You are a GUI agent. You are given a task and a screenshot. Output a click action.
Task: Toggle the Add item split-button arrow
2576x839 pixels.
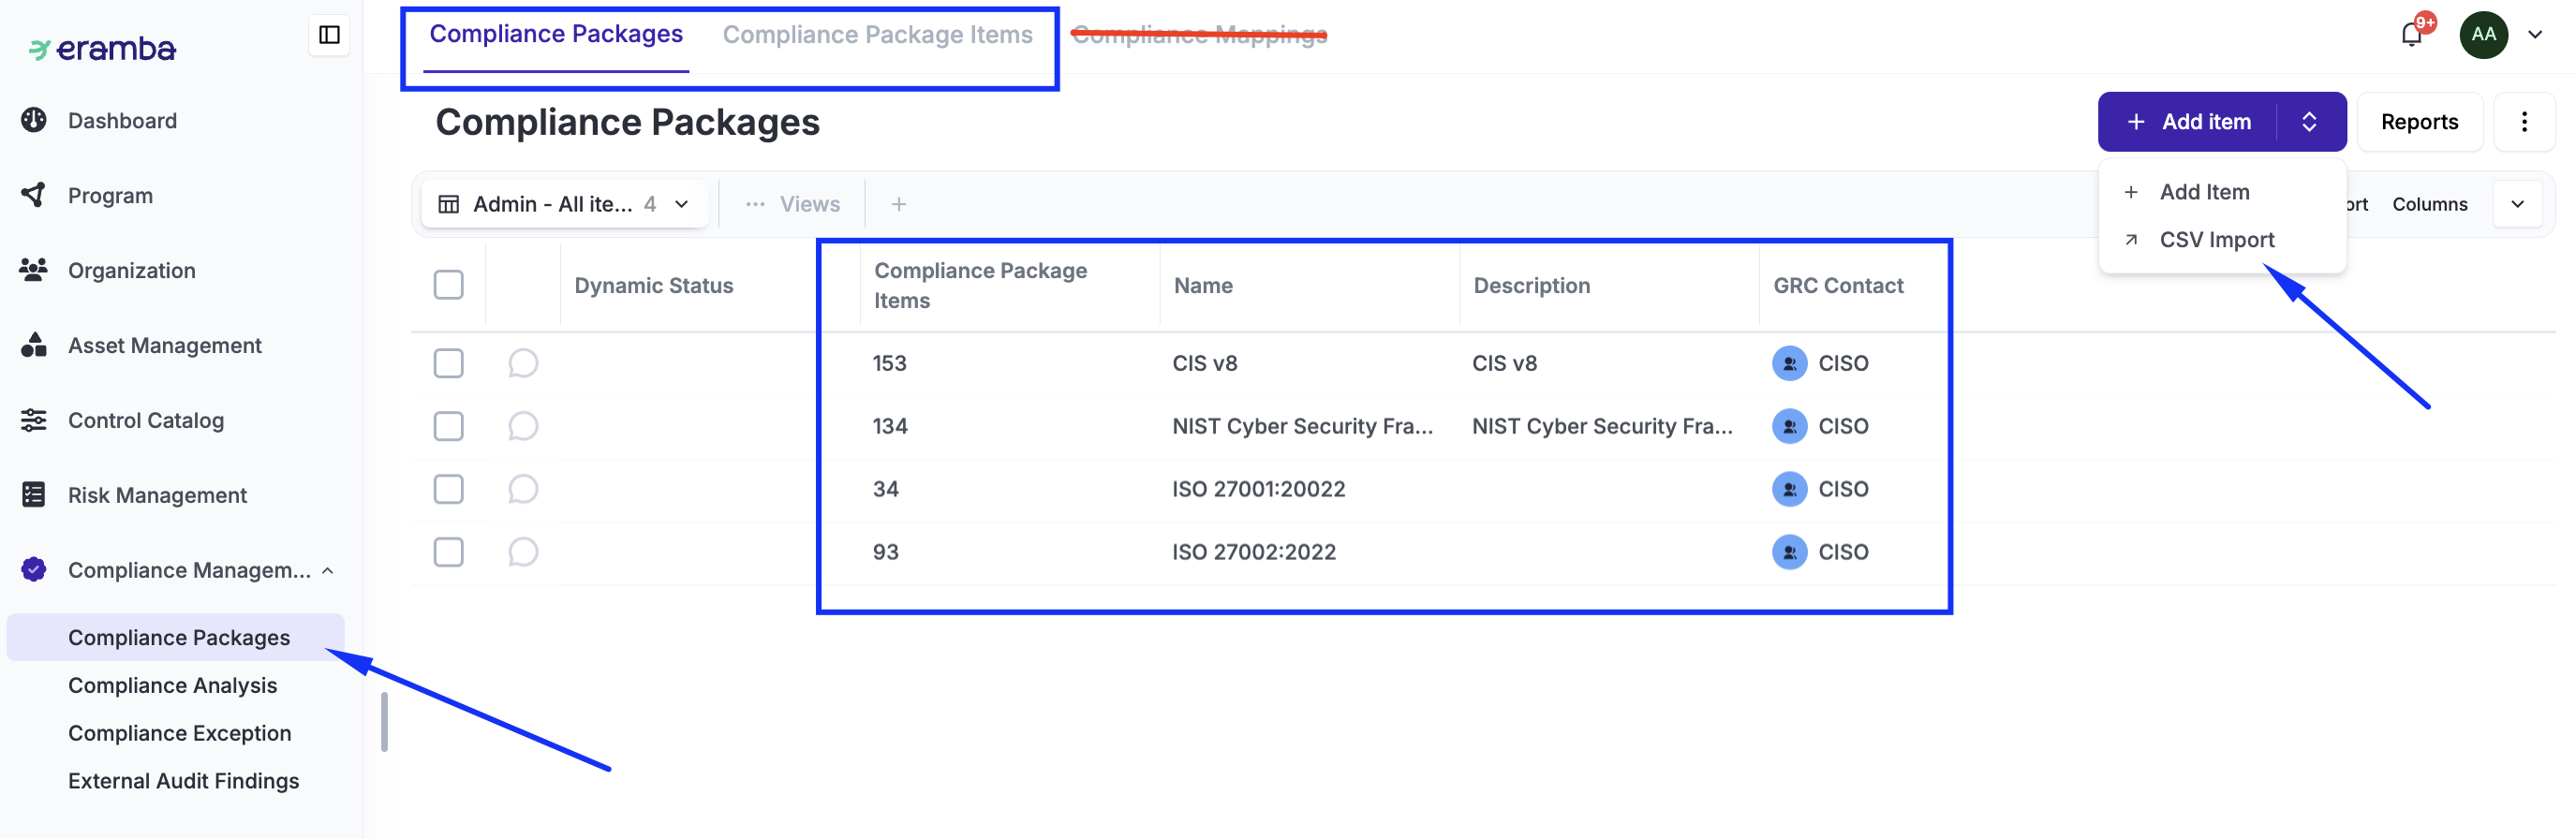click(x=2310, y=122)
